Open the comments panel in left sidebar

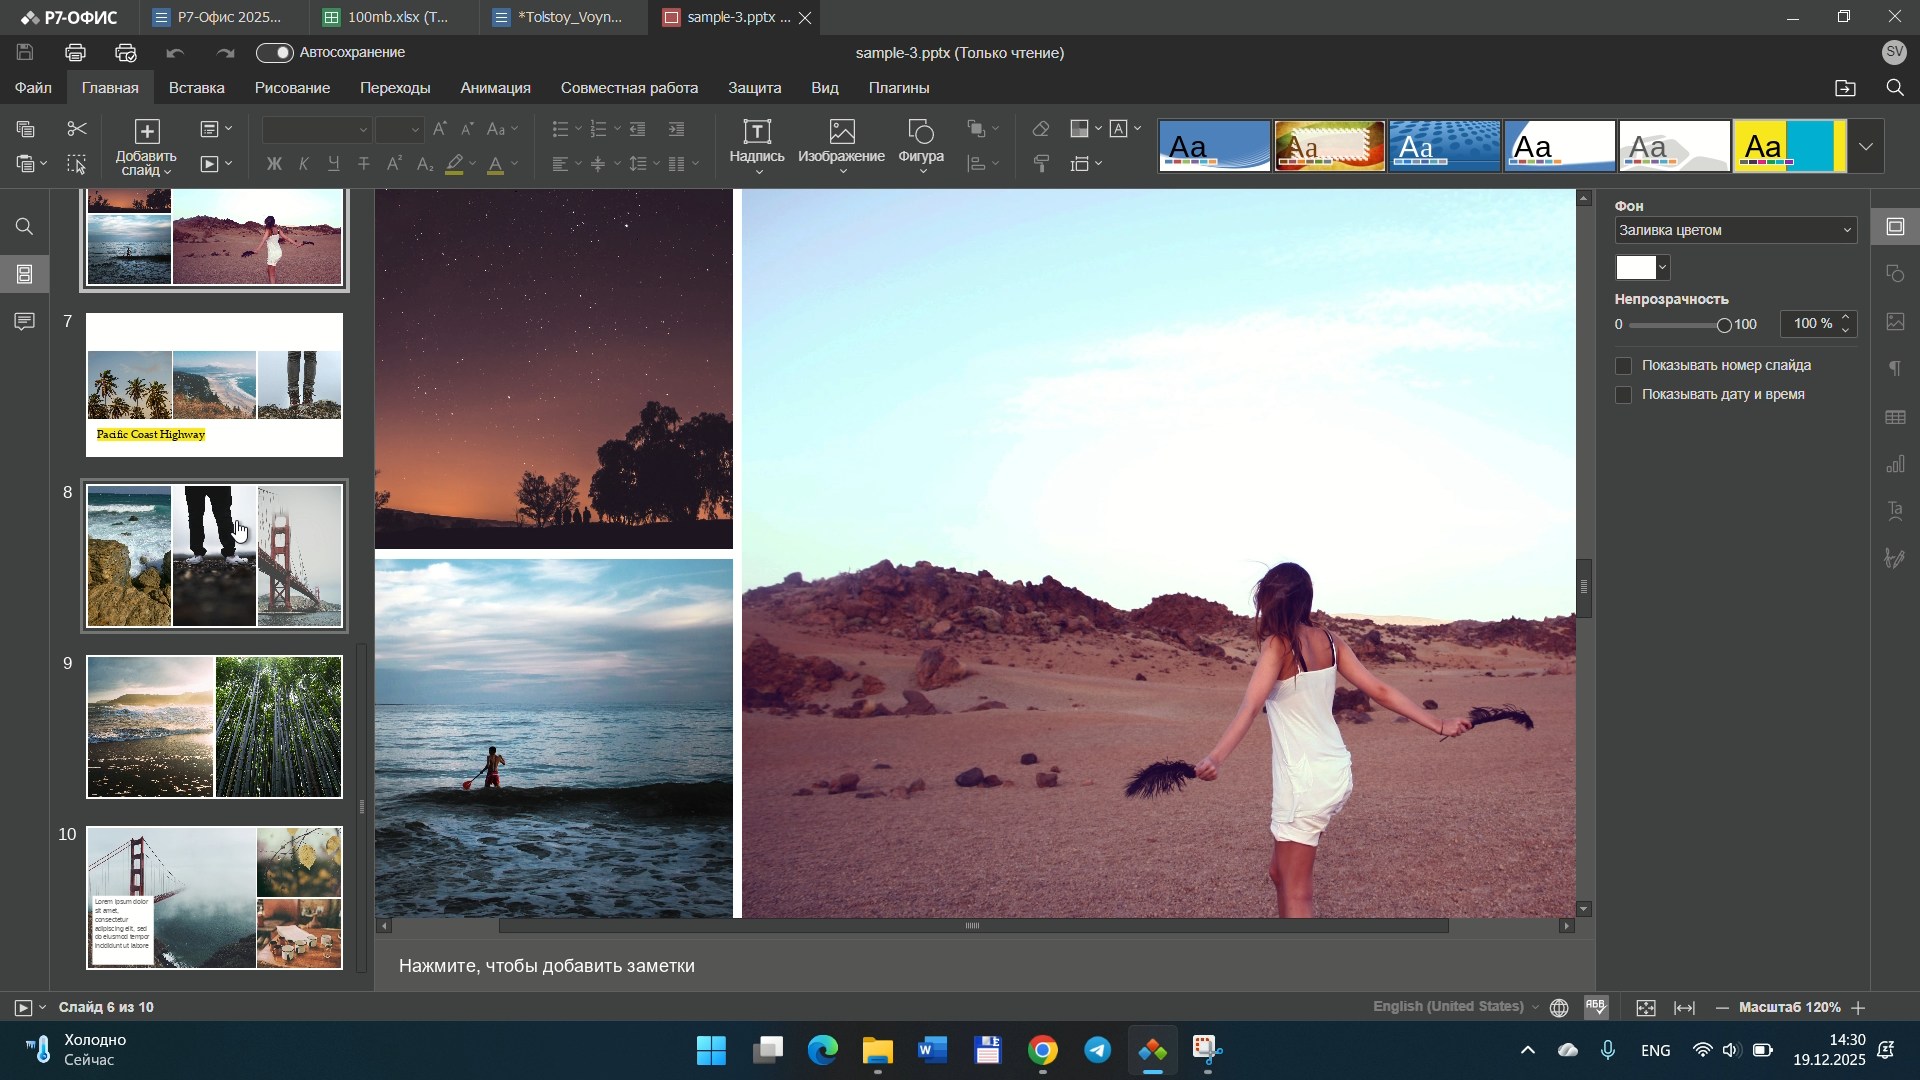25,322
